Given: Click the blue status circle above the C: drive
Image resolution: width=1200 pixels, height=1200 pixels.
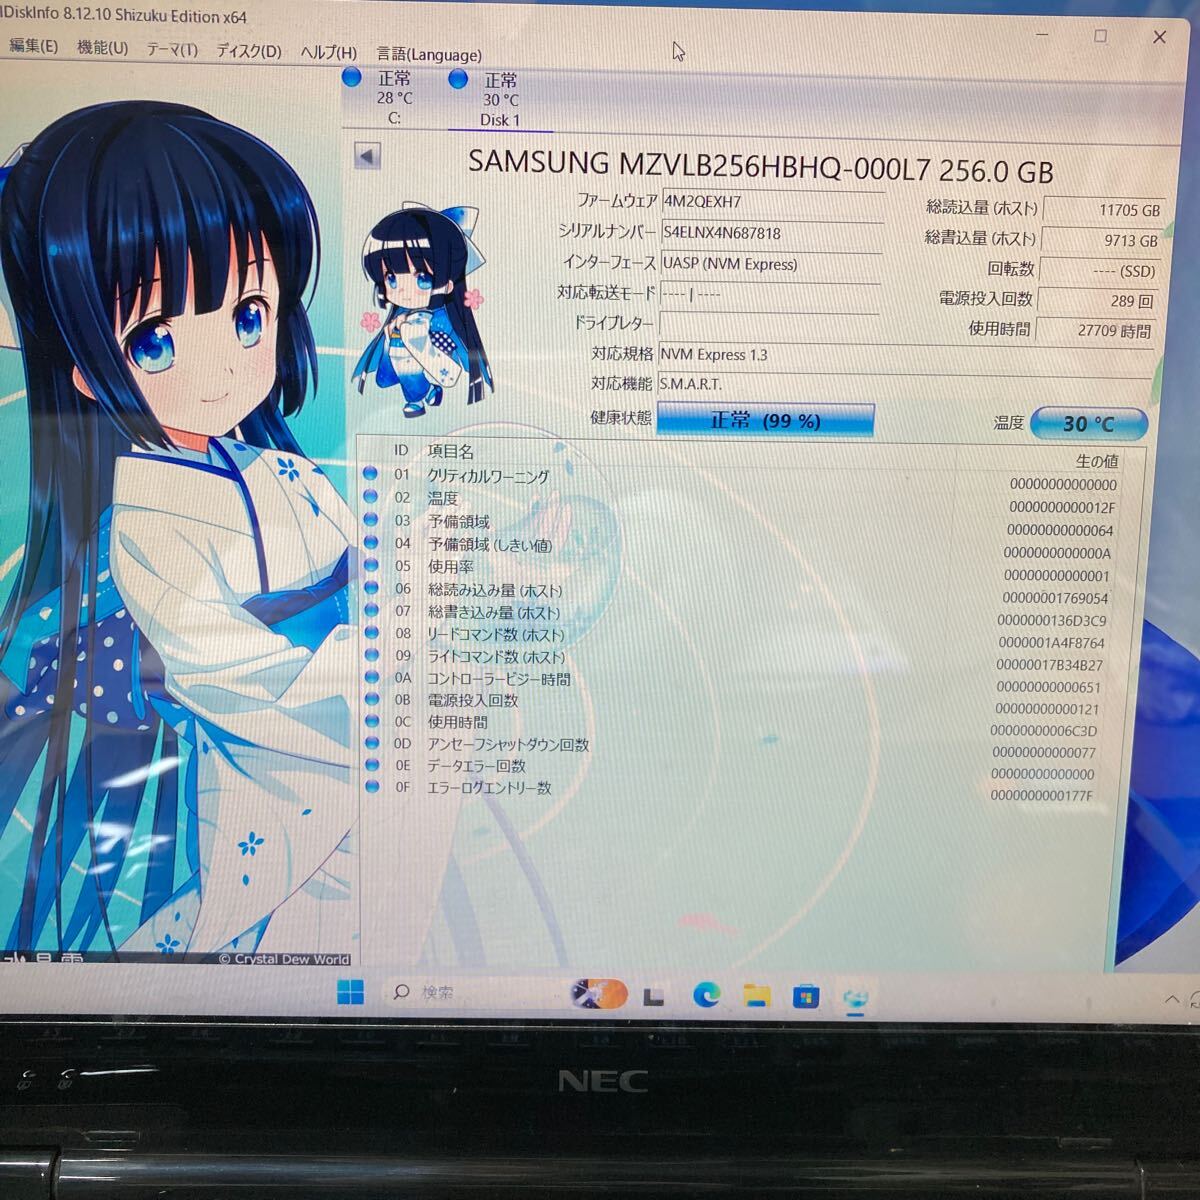Looking at the screenshot, I should (352, 77).
